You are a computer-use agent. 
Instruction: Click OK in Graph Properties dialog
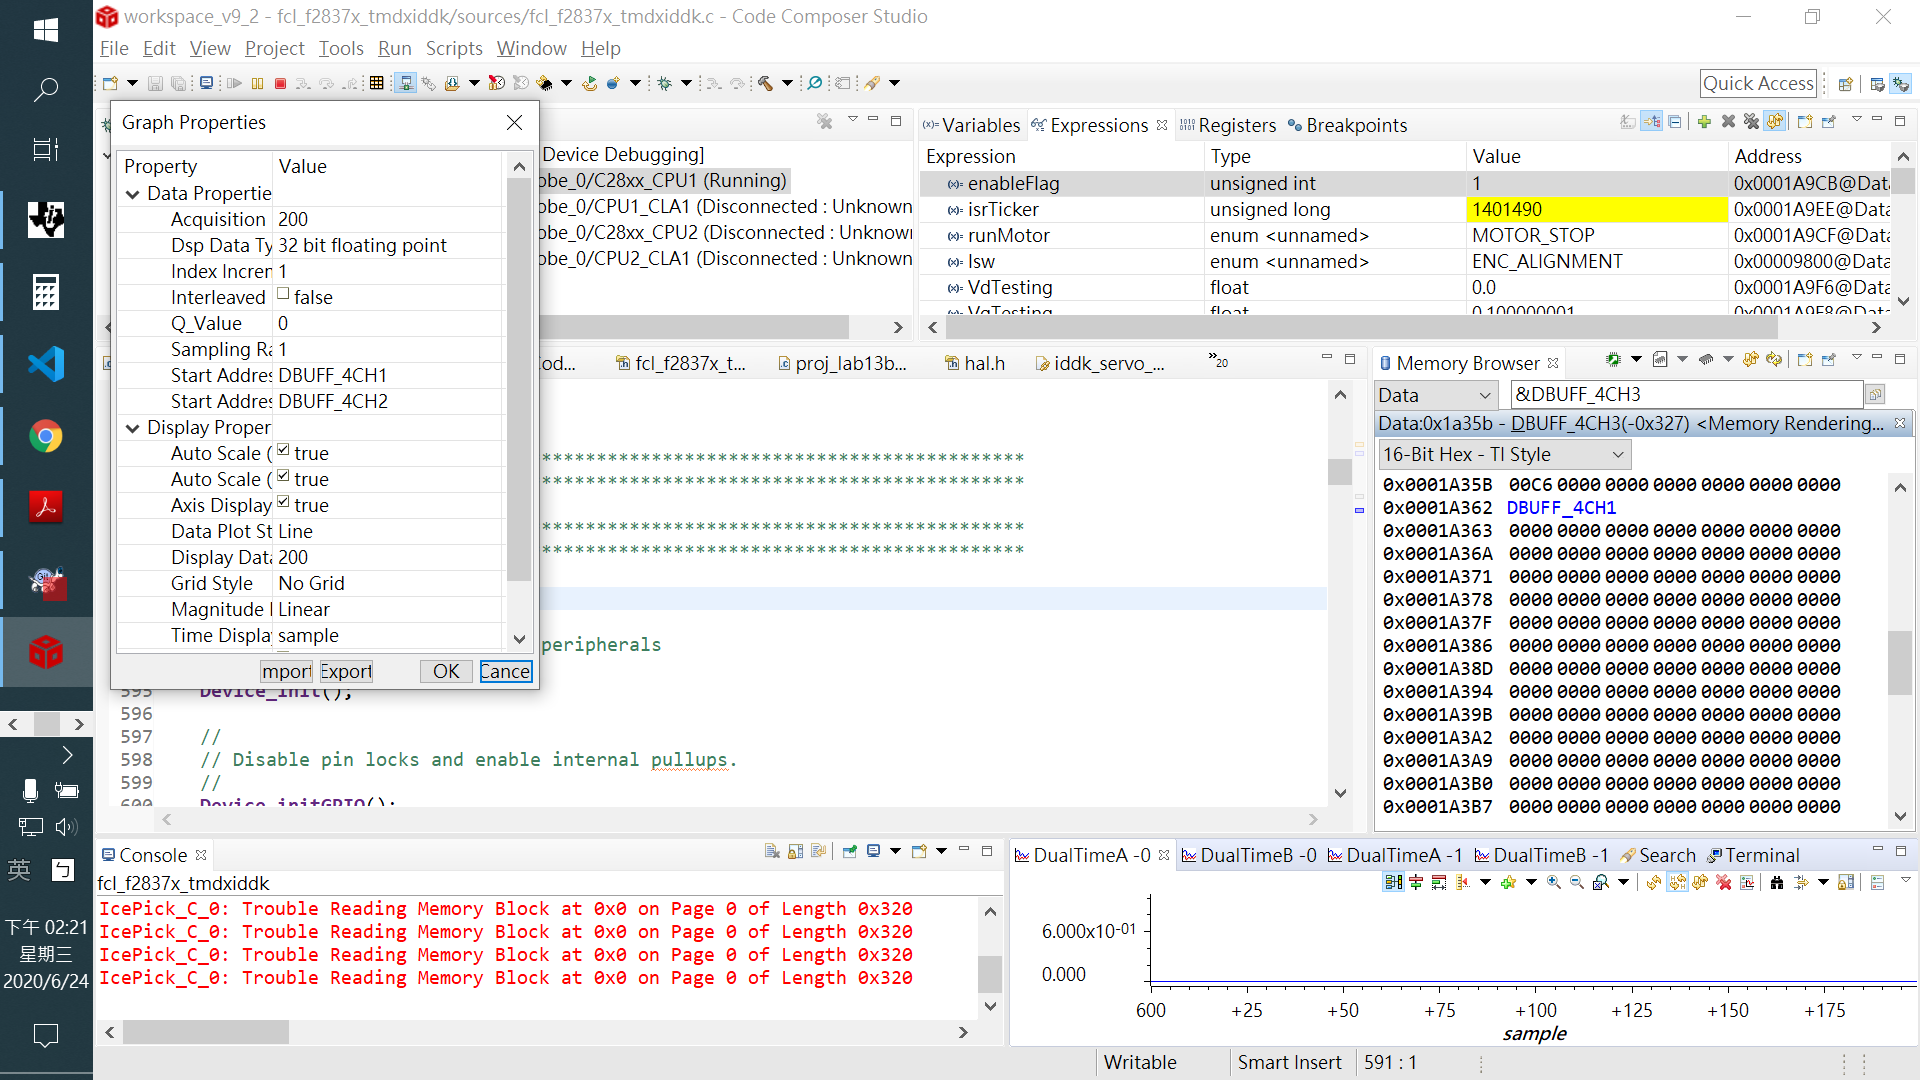[446, 671]
